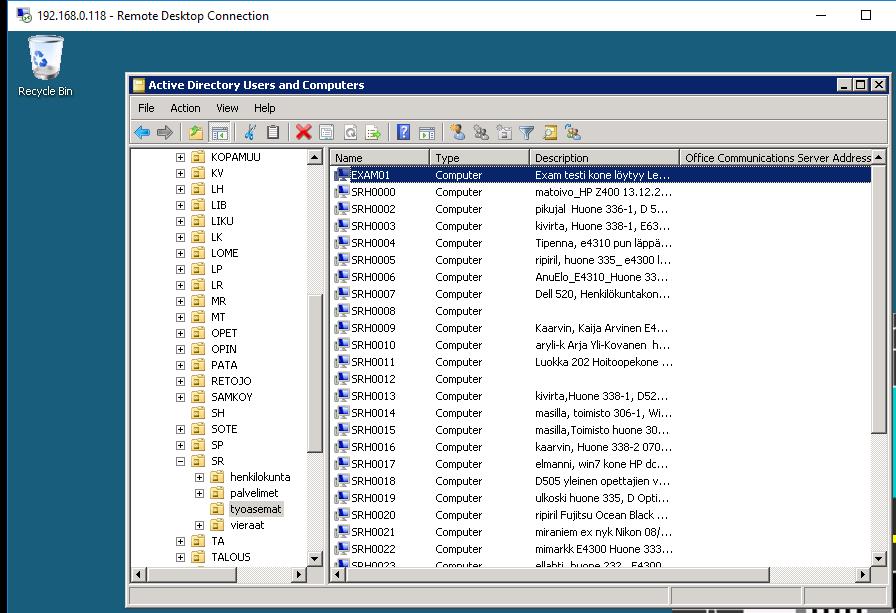Add selected objects to a group icon
Viewport: 896px width, 613px height.
point(573,133)
